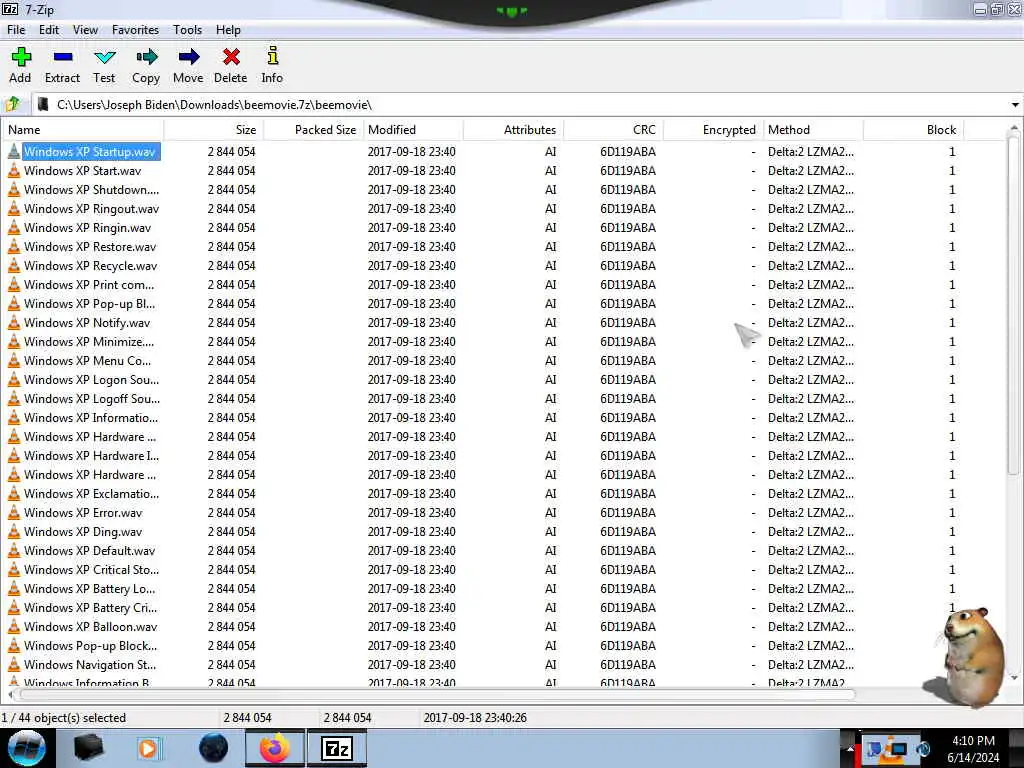The height and width of the screenshot is (768, 1024).
Task: Click the red Delete icon
Action: [231, 57]
